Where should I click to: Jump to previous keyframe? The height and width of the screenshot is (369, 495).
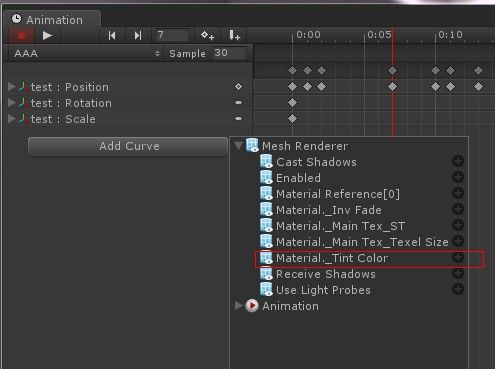(x=112, y=35)
